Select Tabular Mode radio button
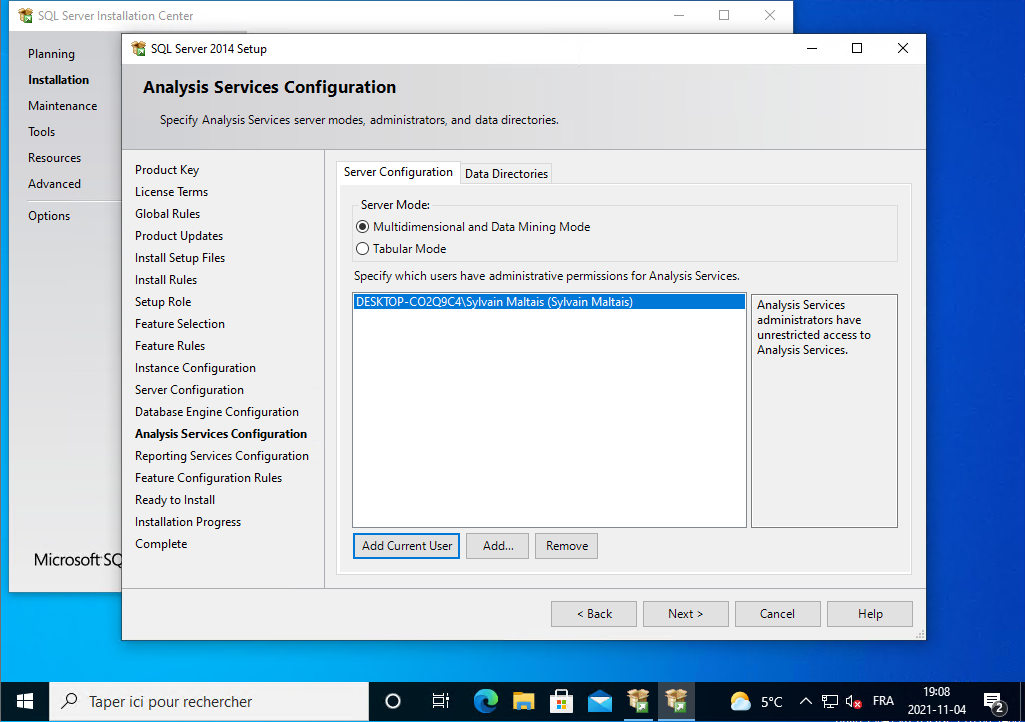This screenshot has width=1025, height=722. (x=363, y=249)
